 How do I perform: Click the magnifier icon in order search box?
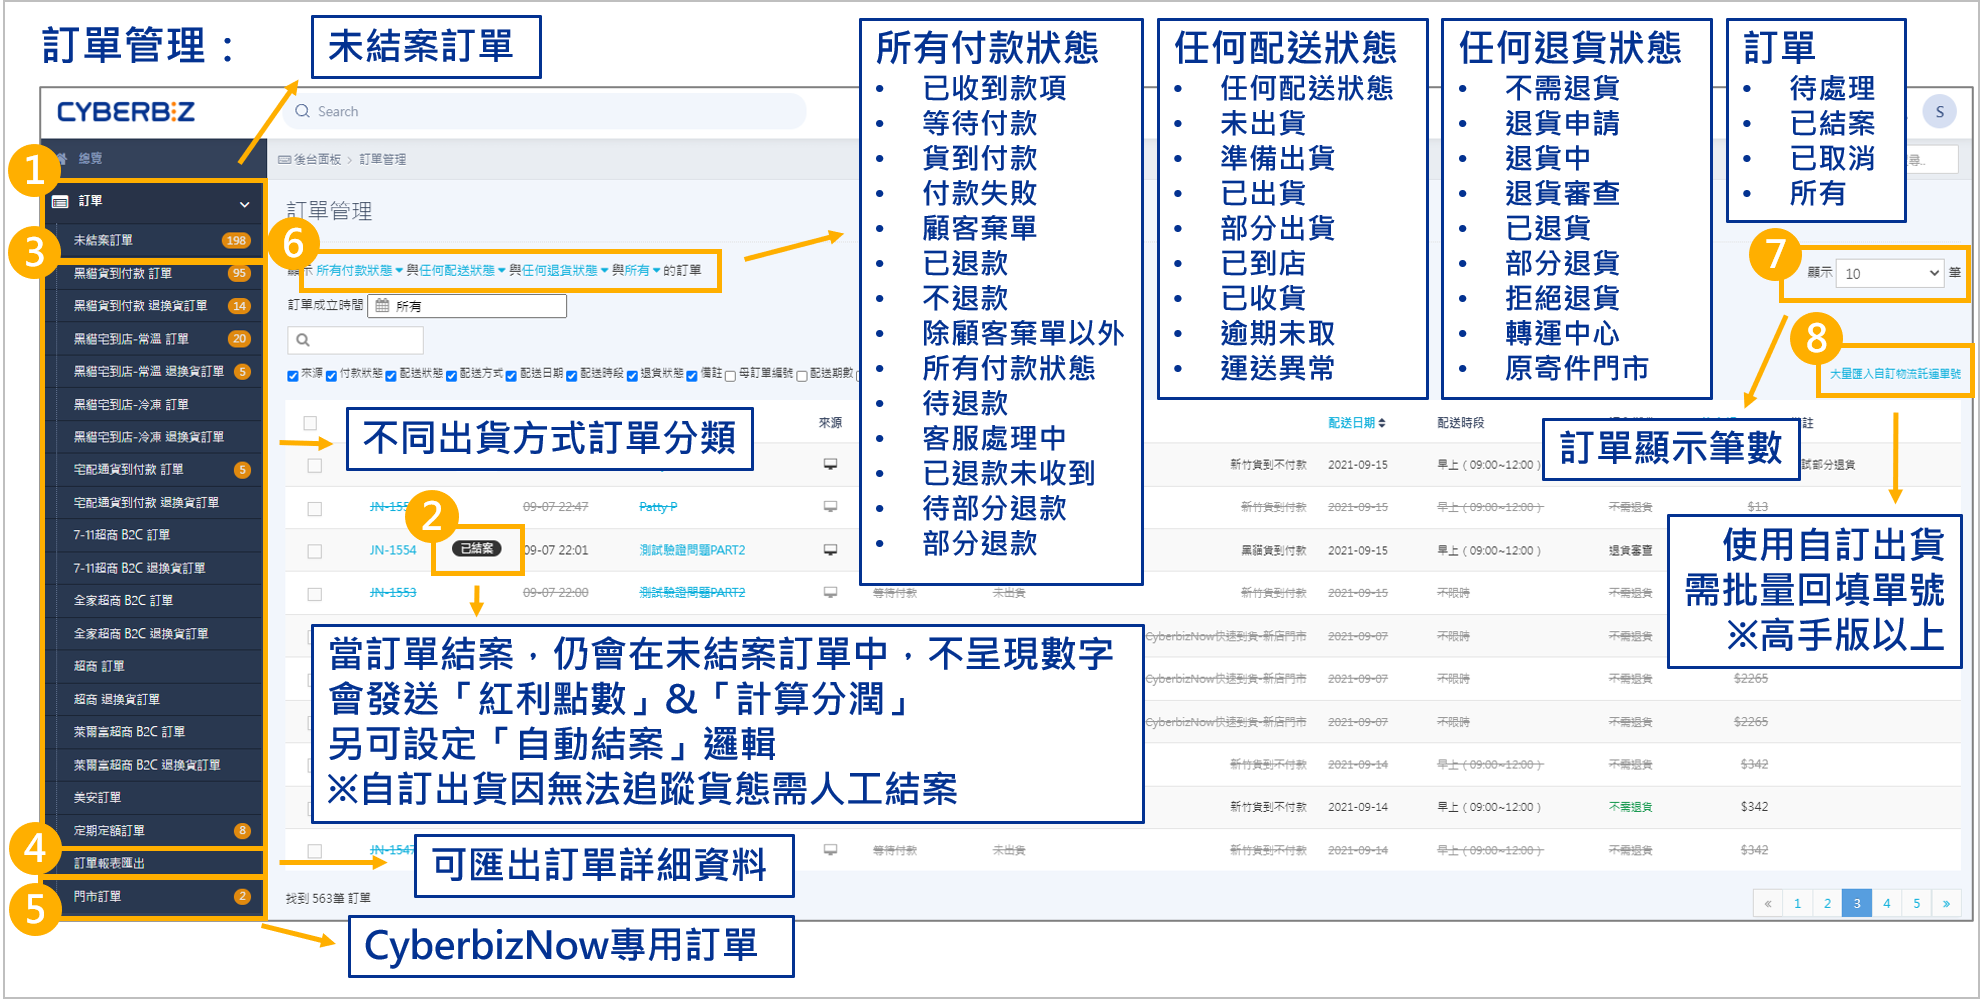click(x=303, y=340)
